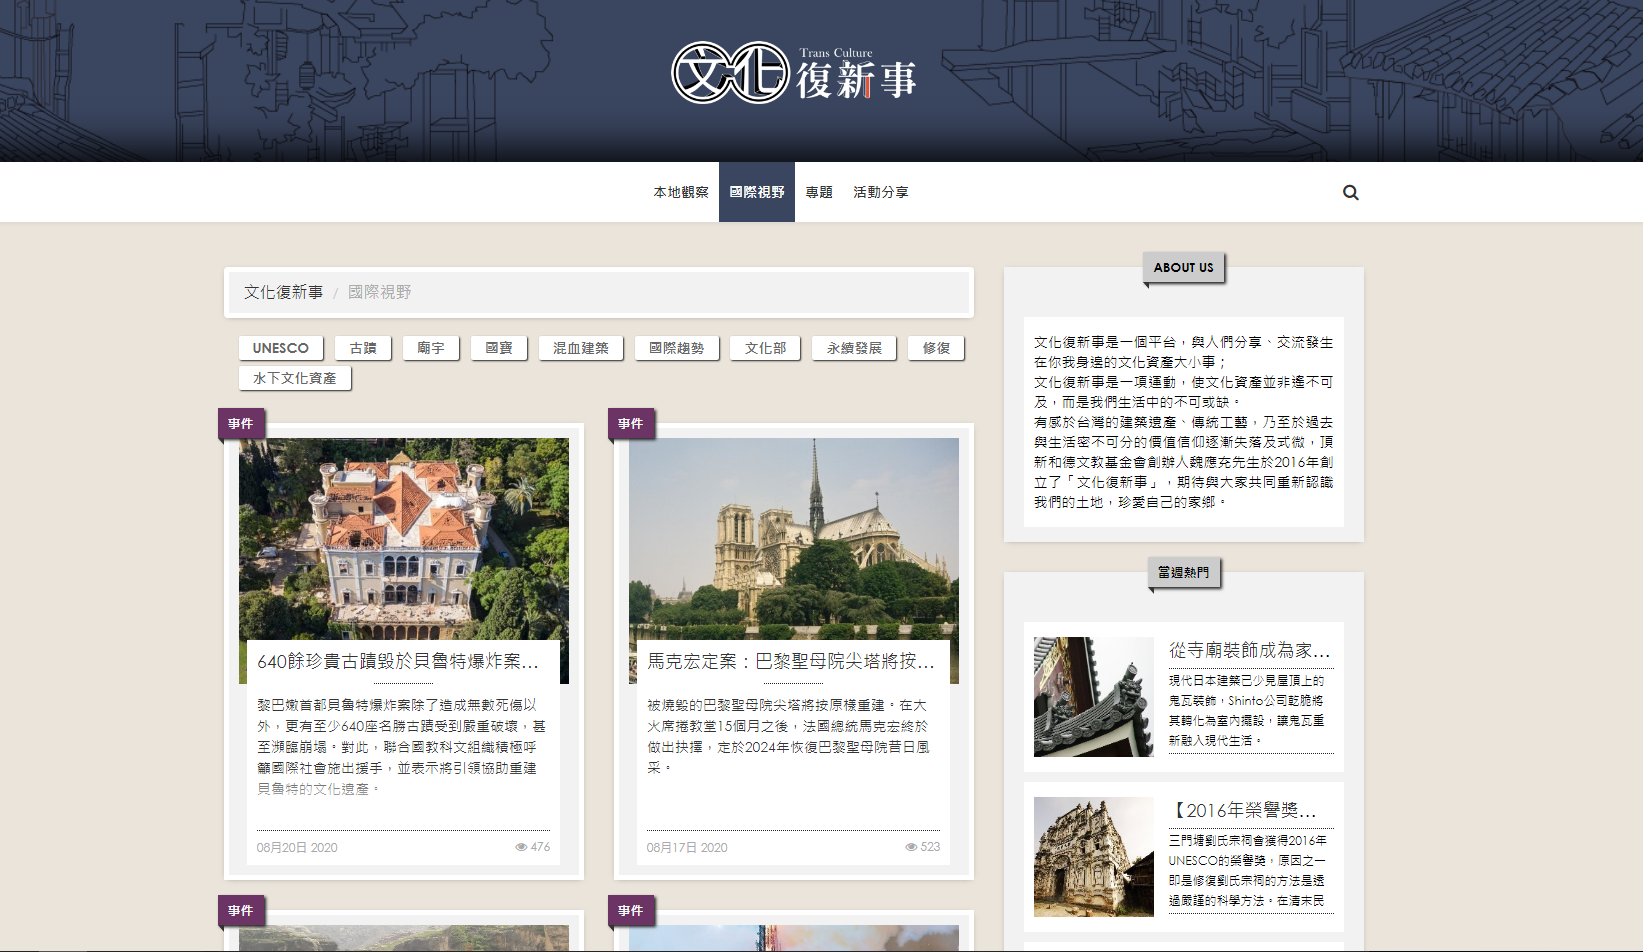Viewport: 1643px width, 952px height.
Task: Open the Notre-Dame spire article title
Action: tap(790, 661)
